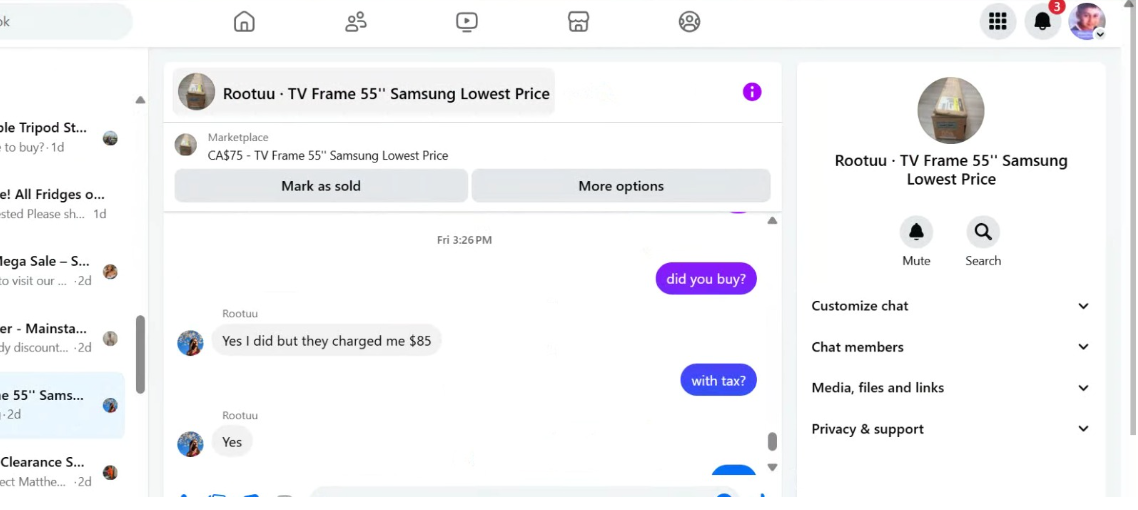
Task: Open the Friends icon in top bar
Action: (x=356, y=22)
